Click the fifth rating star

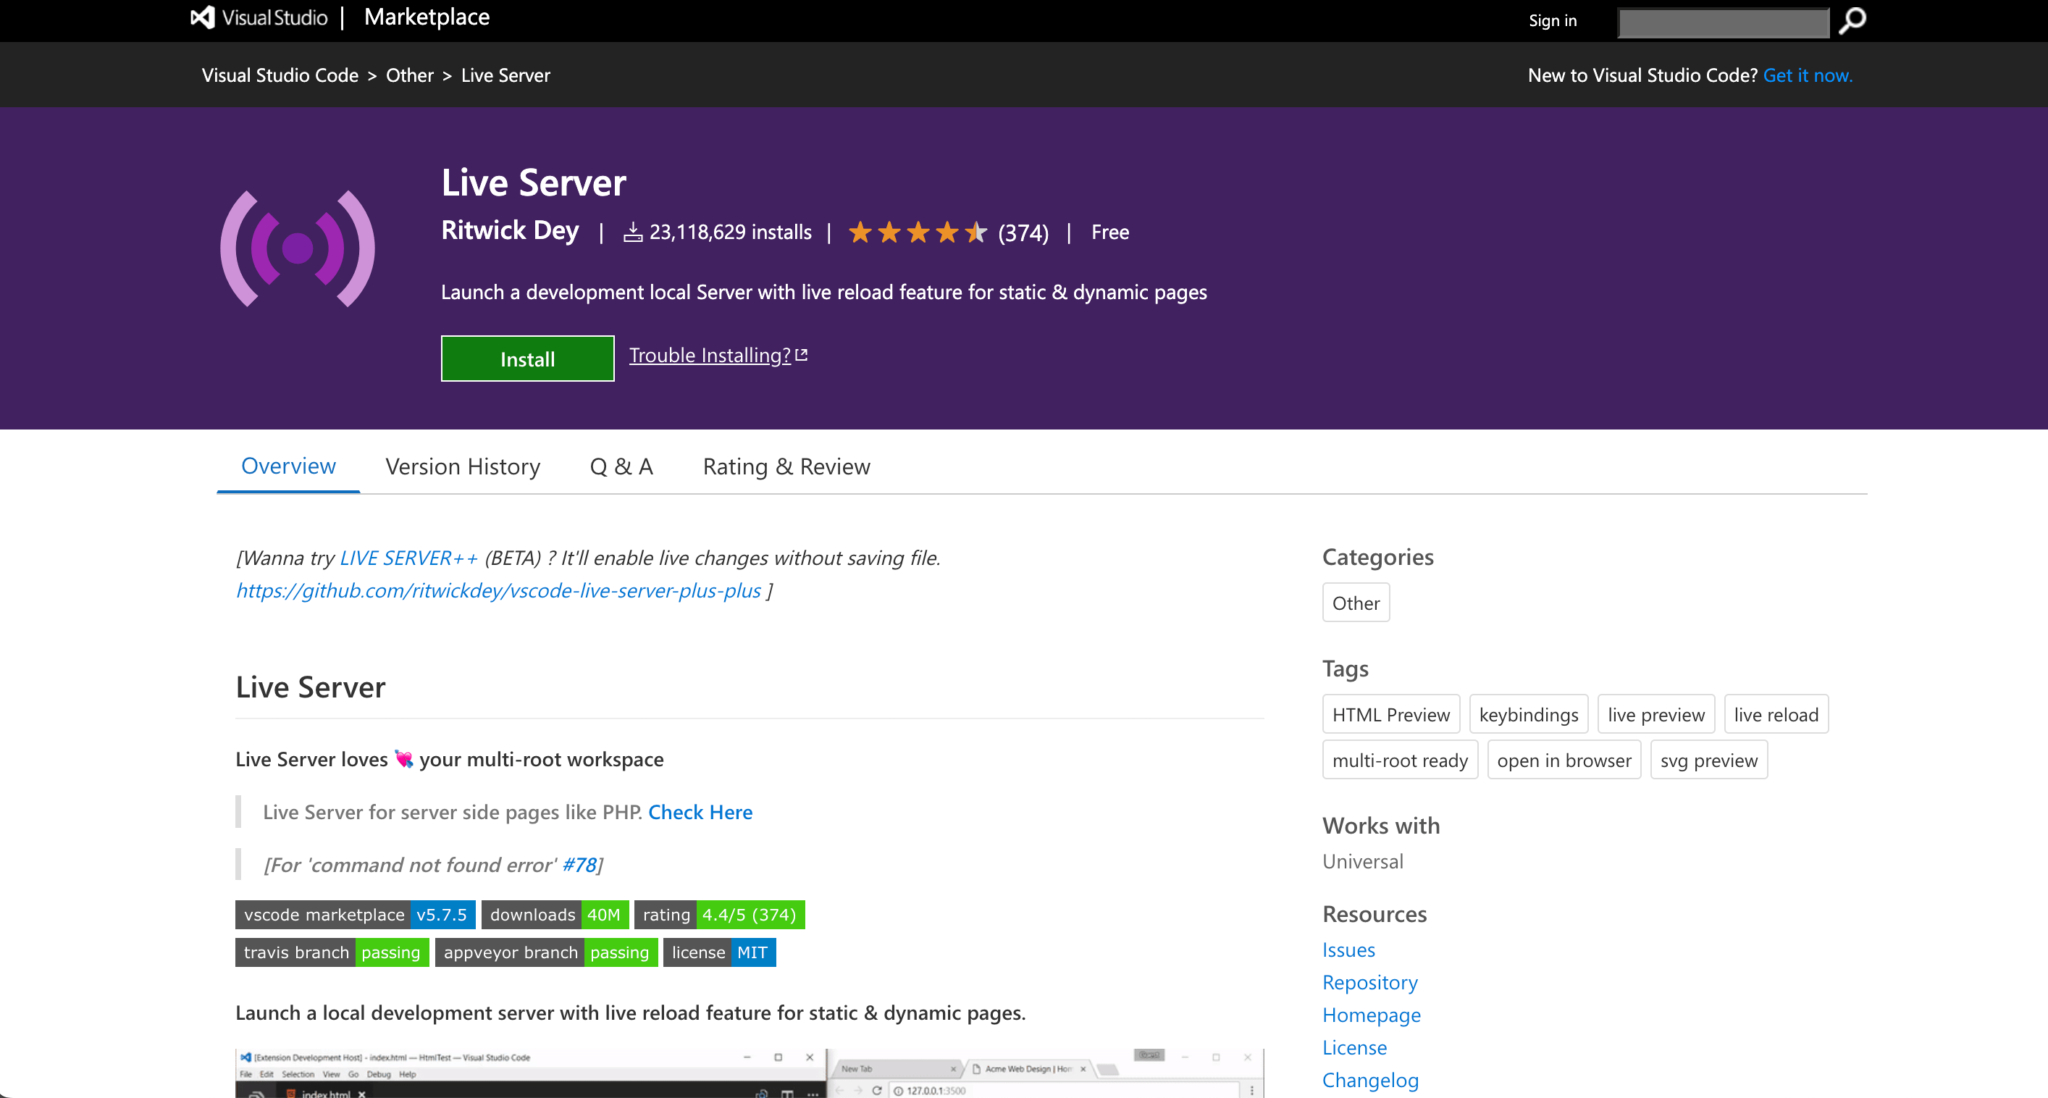tap(975, 231)
